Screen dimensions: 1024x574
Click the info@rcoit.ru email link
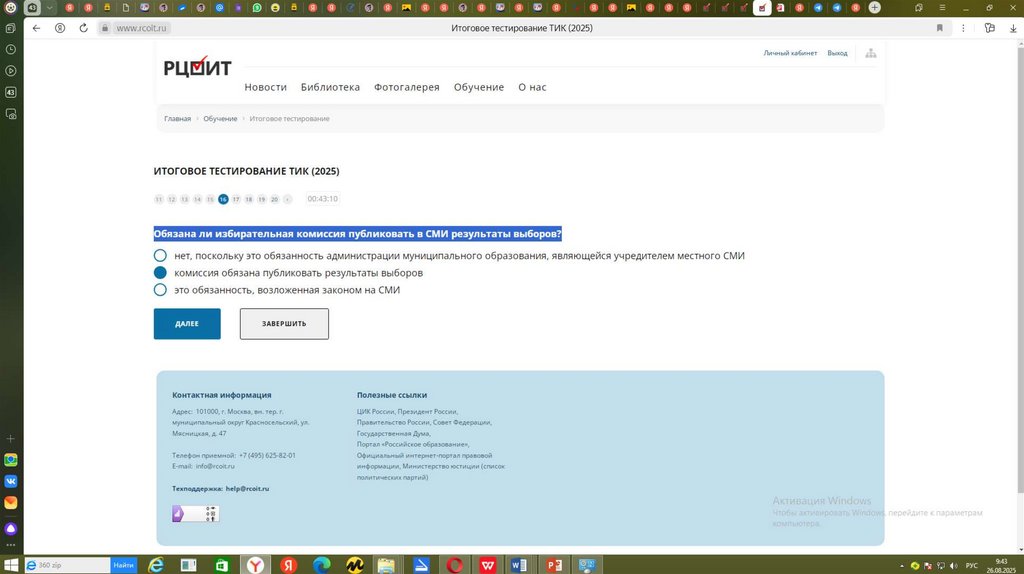[215, 466]
